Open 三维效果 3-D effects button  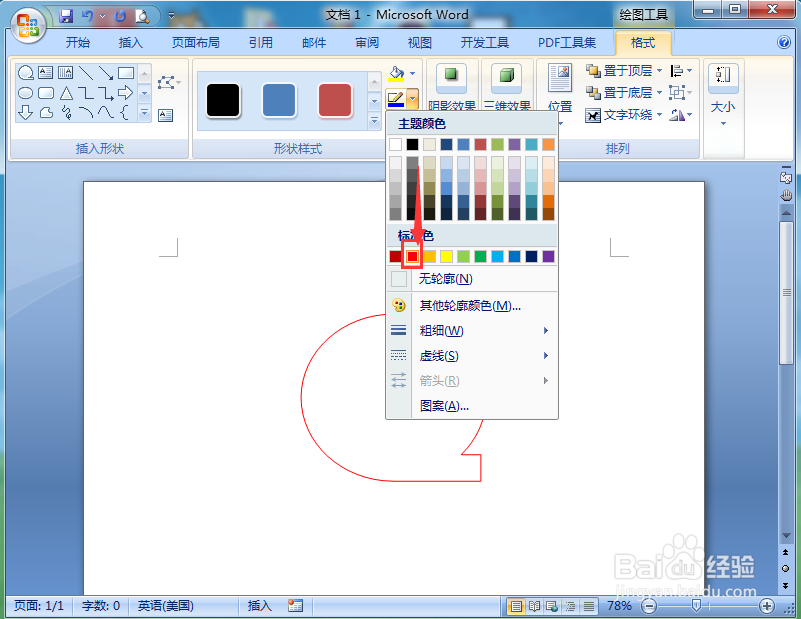click(x=507, y=87)
